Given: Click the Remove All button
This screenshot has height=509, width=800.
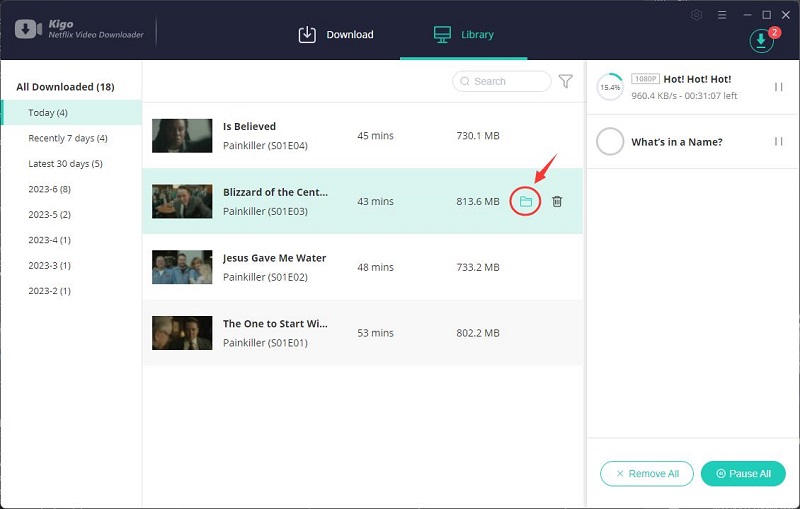Looking at the screenshot, I should [647, 474].
